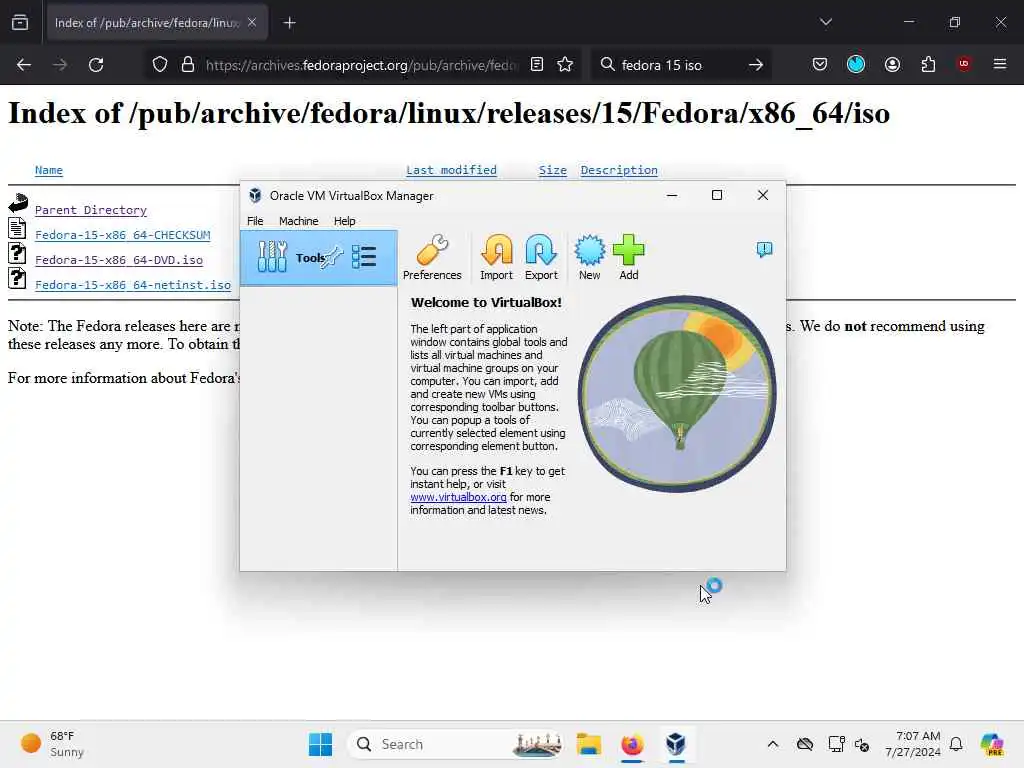Open Firefox View icon at top left
This screenshot has height=768, width=1024.
[20, 23]
